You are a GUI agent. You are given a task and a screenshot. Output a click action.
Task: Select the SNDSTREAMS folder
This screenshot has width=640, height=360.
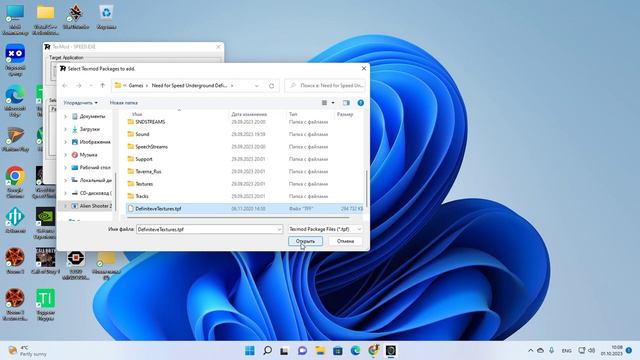[x=150, y=122]
